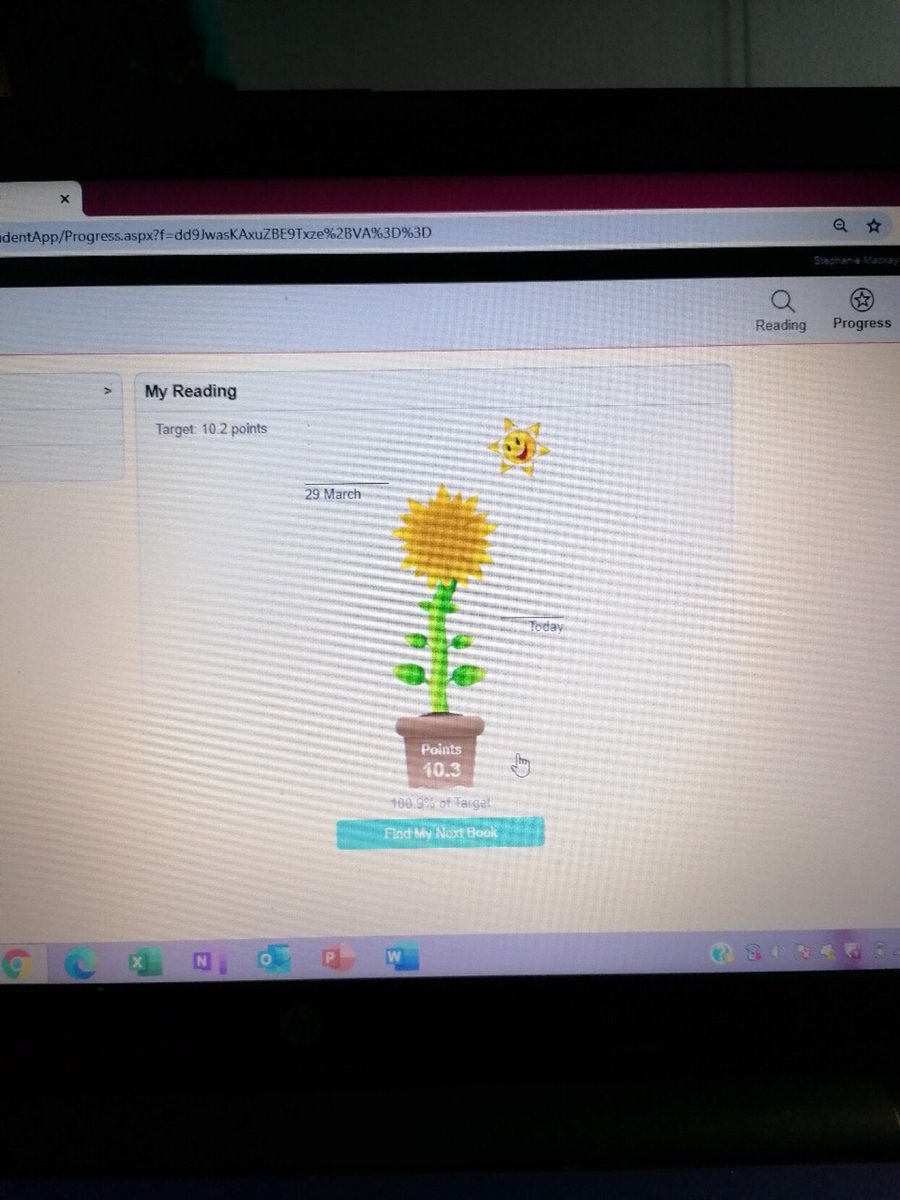Bookmark this page with the star icon

(874, 226)
